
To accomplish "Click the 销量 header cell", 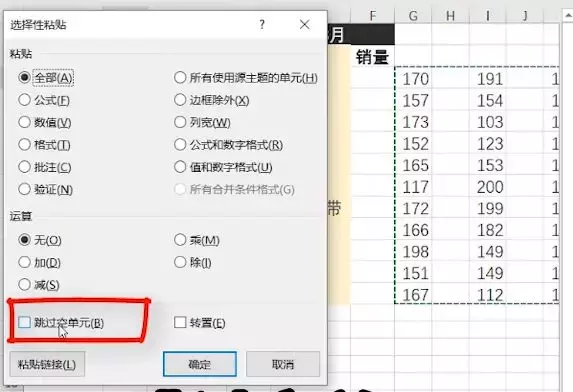I will click(372, 57).
